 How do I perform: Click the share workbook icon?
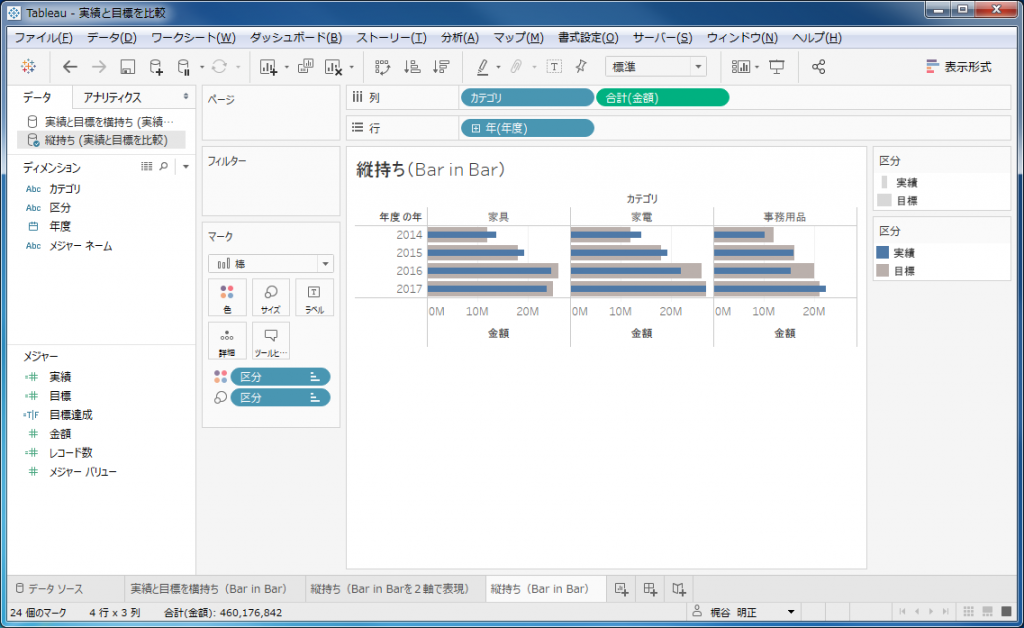click(x=818, y=67)
